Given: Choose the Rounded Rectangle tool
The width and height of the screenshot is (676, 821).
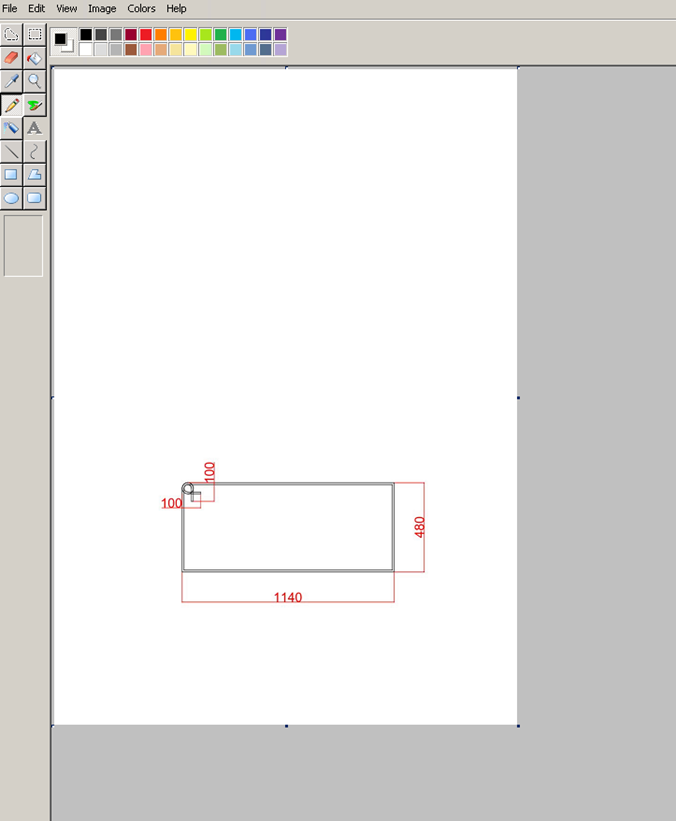Looking at the screenshot, I should coord(35,198).
